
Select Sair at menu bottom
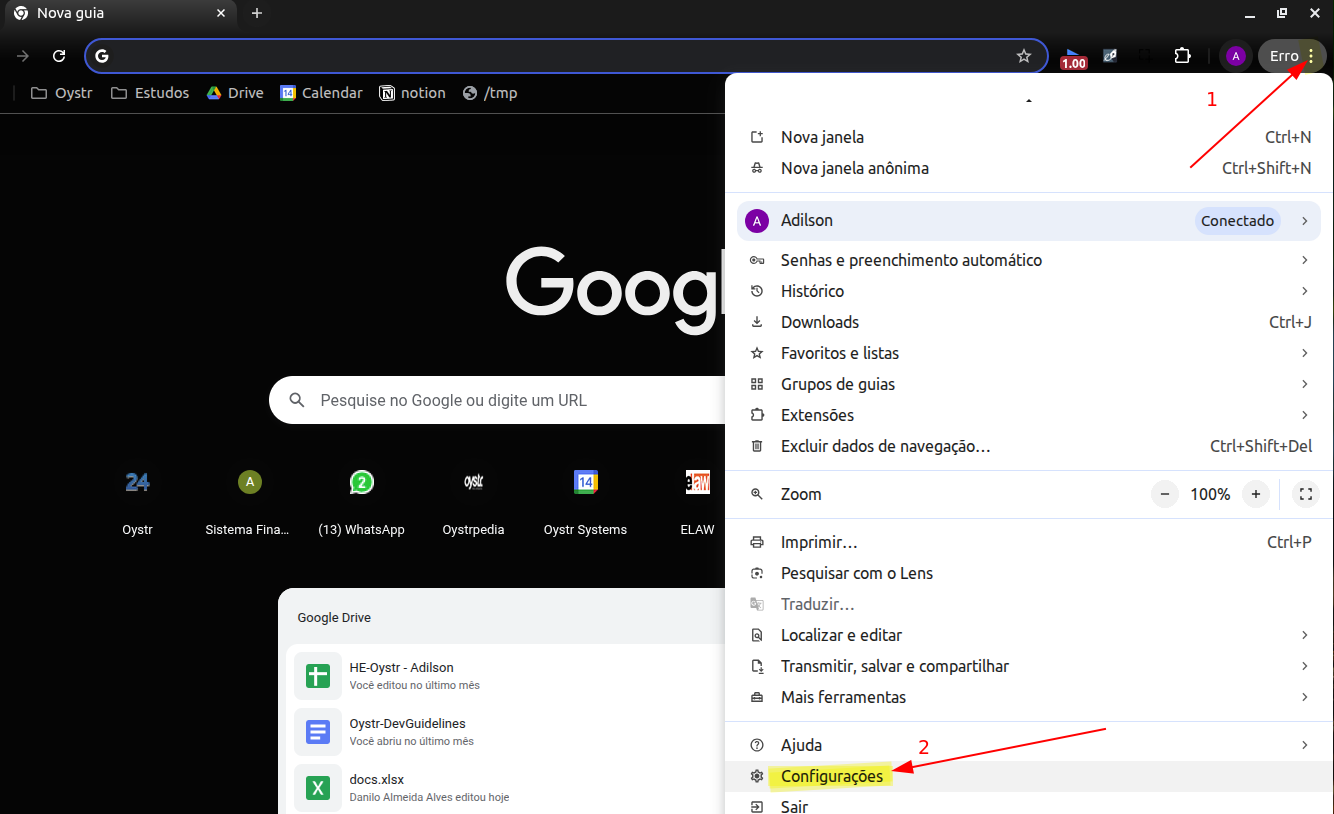(x=1029, y=804)
